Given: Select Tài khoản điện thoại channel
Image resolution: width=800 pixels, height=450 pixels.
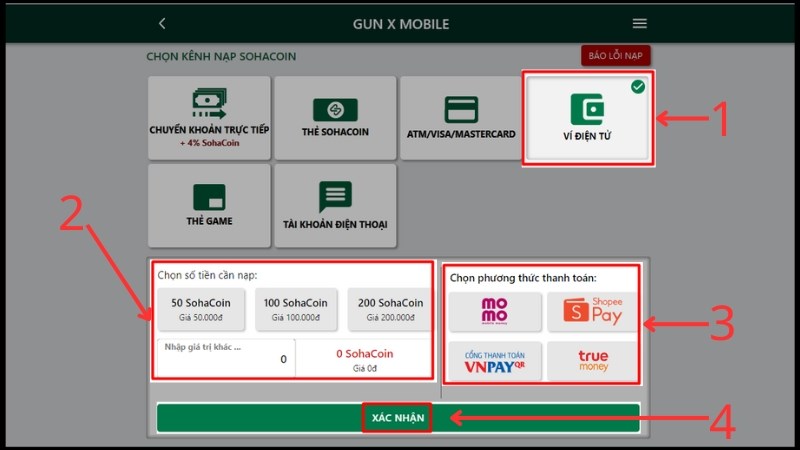Looking at the screenshot, I should [335, 206].
